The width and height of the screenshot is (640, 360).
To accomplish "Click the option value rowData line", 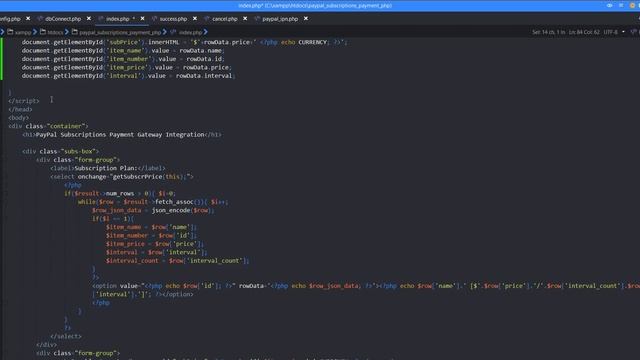I will [366, 290].
